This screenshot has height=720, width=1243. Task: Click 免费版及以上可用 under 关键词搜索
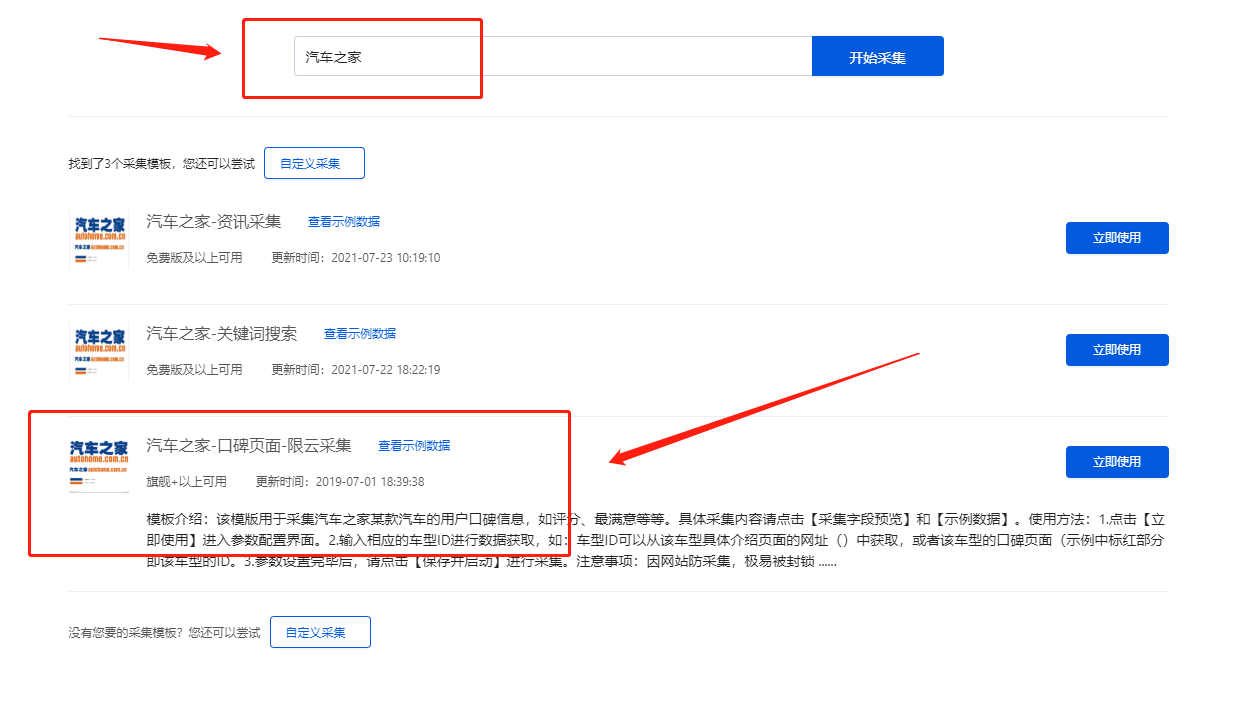[x=194, y=370]
